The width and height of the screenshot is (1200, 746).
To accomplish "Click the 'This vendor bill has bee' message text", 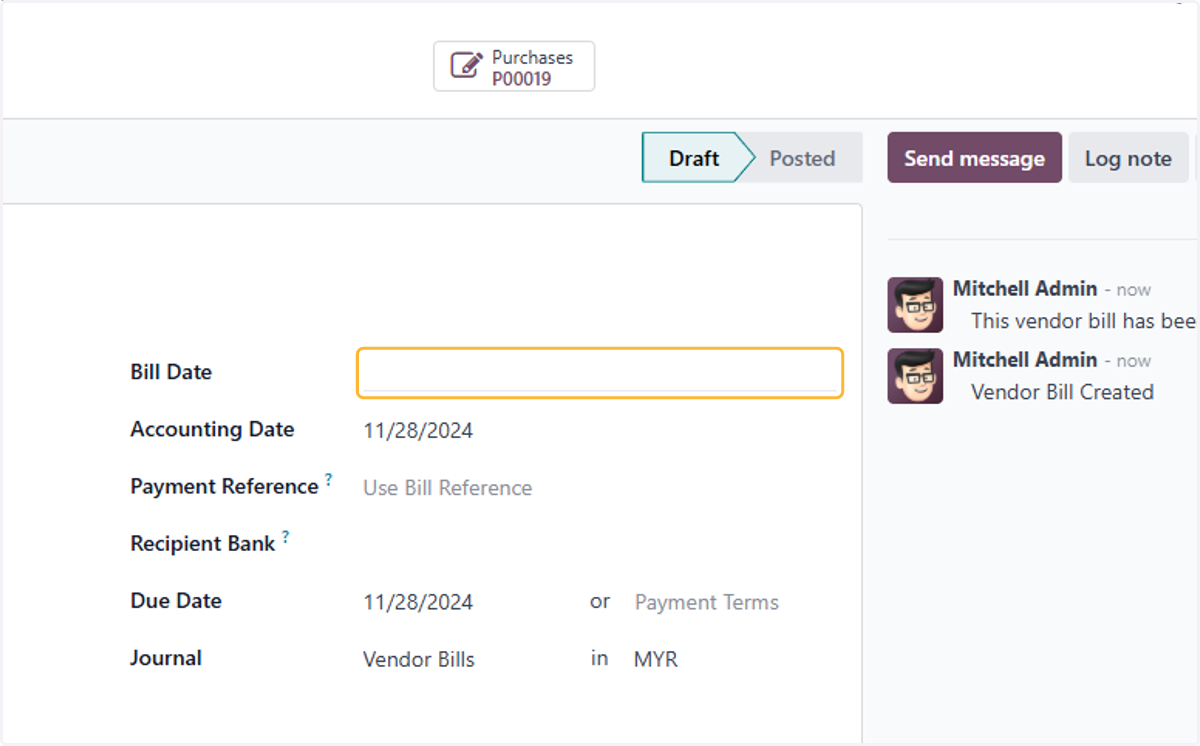I will pyautogui.click(x=1084, y=321).
